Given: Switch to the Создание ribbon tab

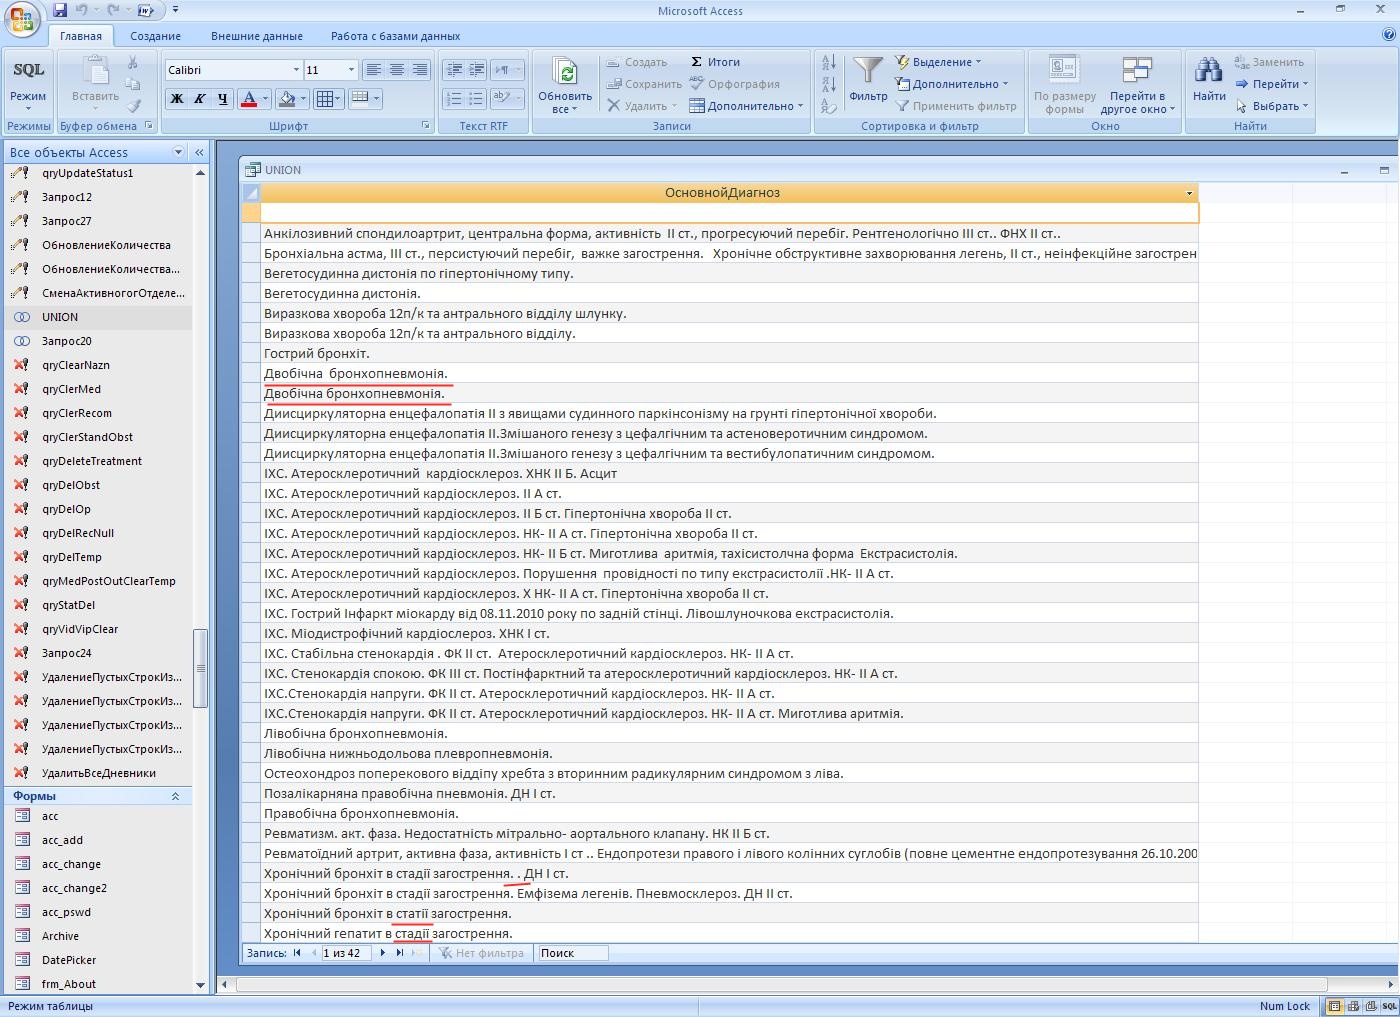Looking at the screenshot, I should click(156, 36).
